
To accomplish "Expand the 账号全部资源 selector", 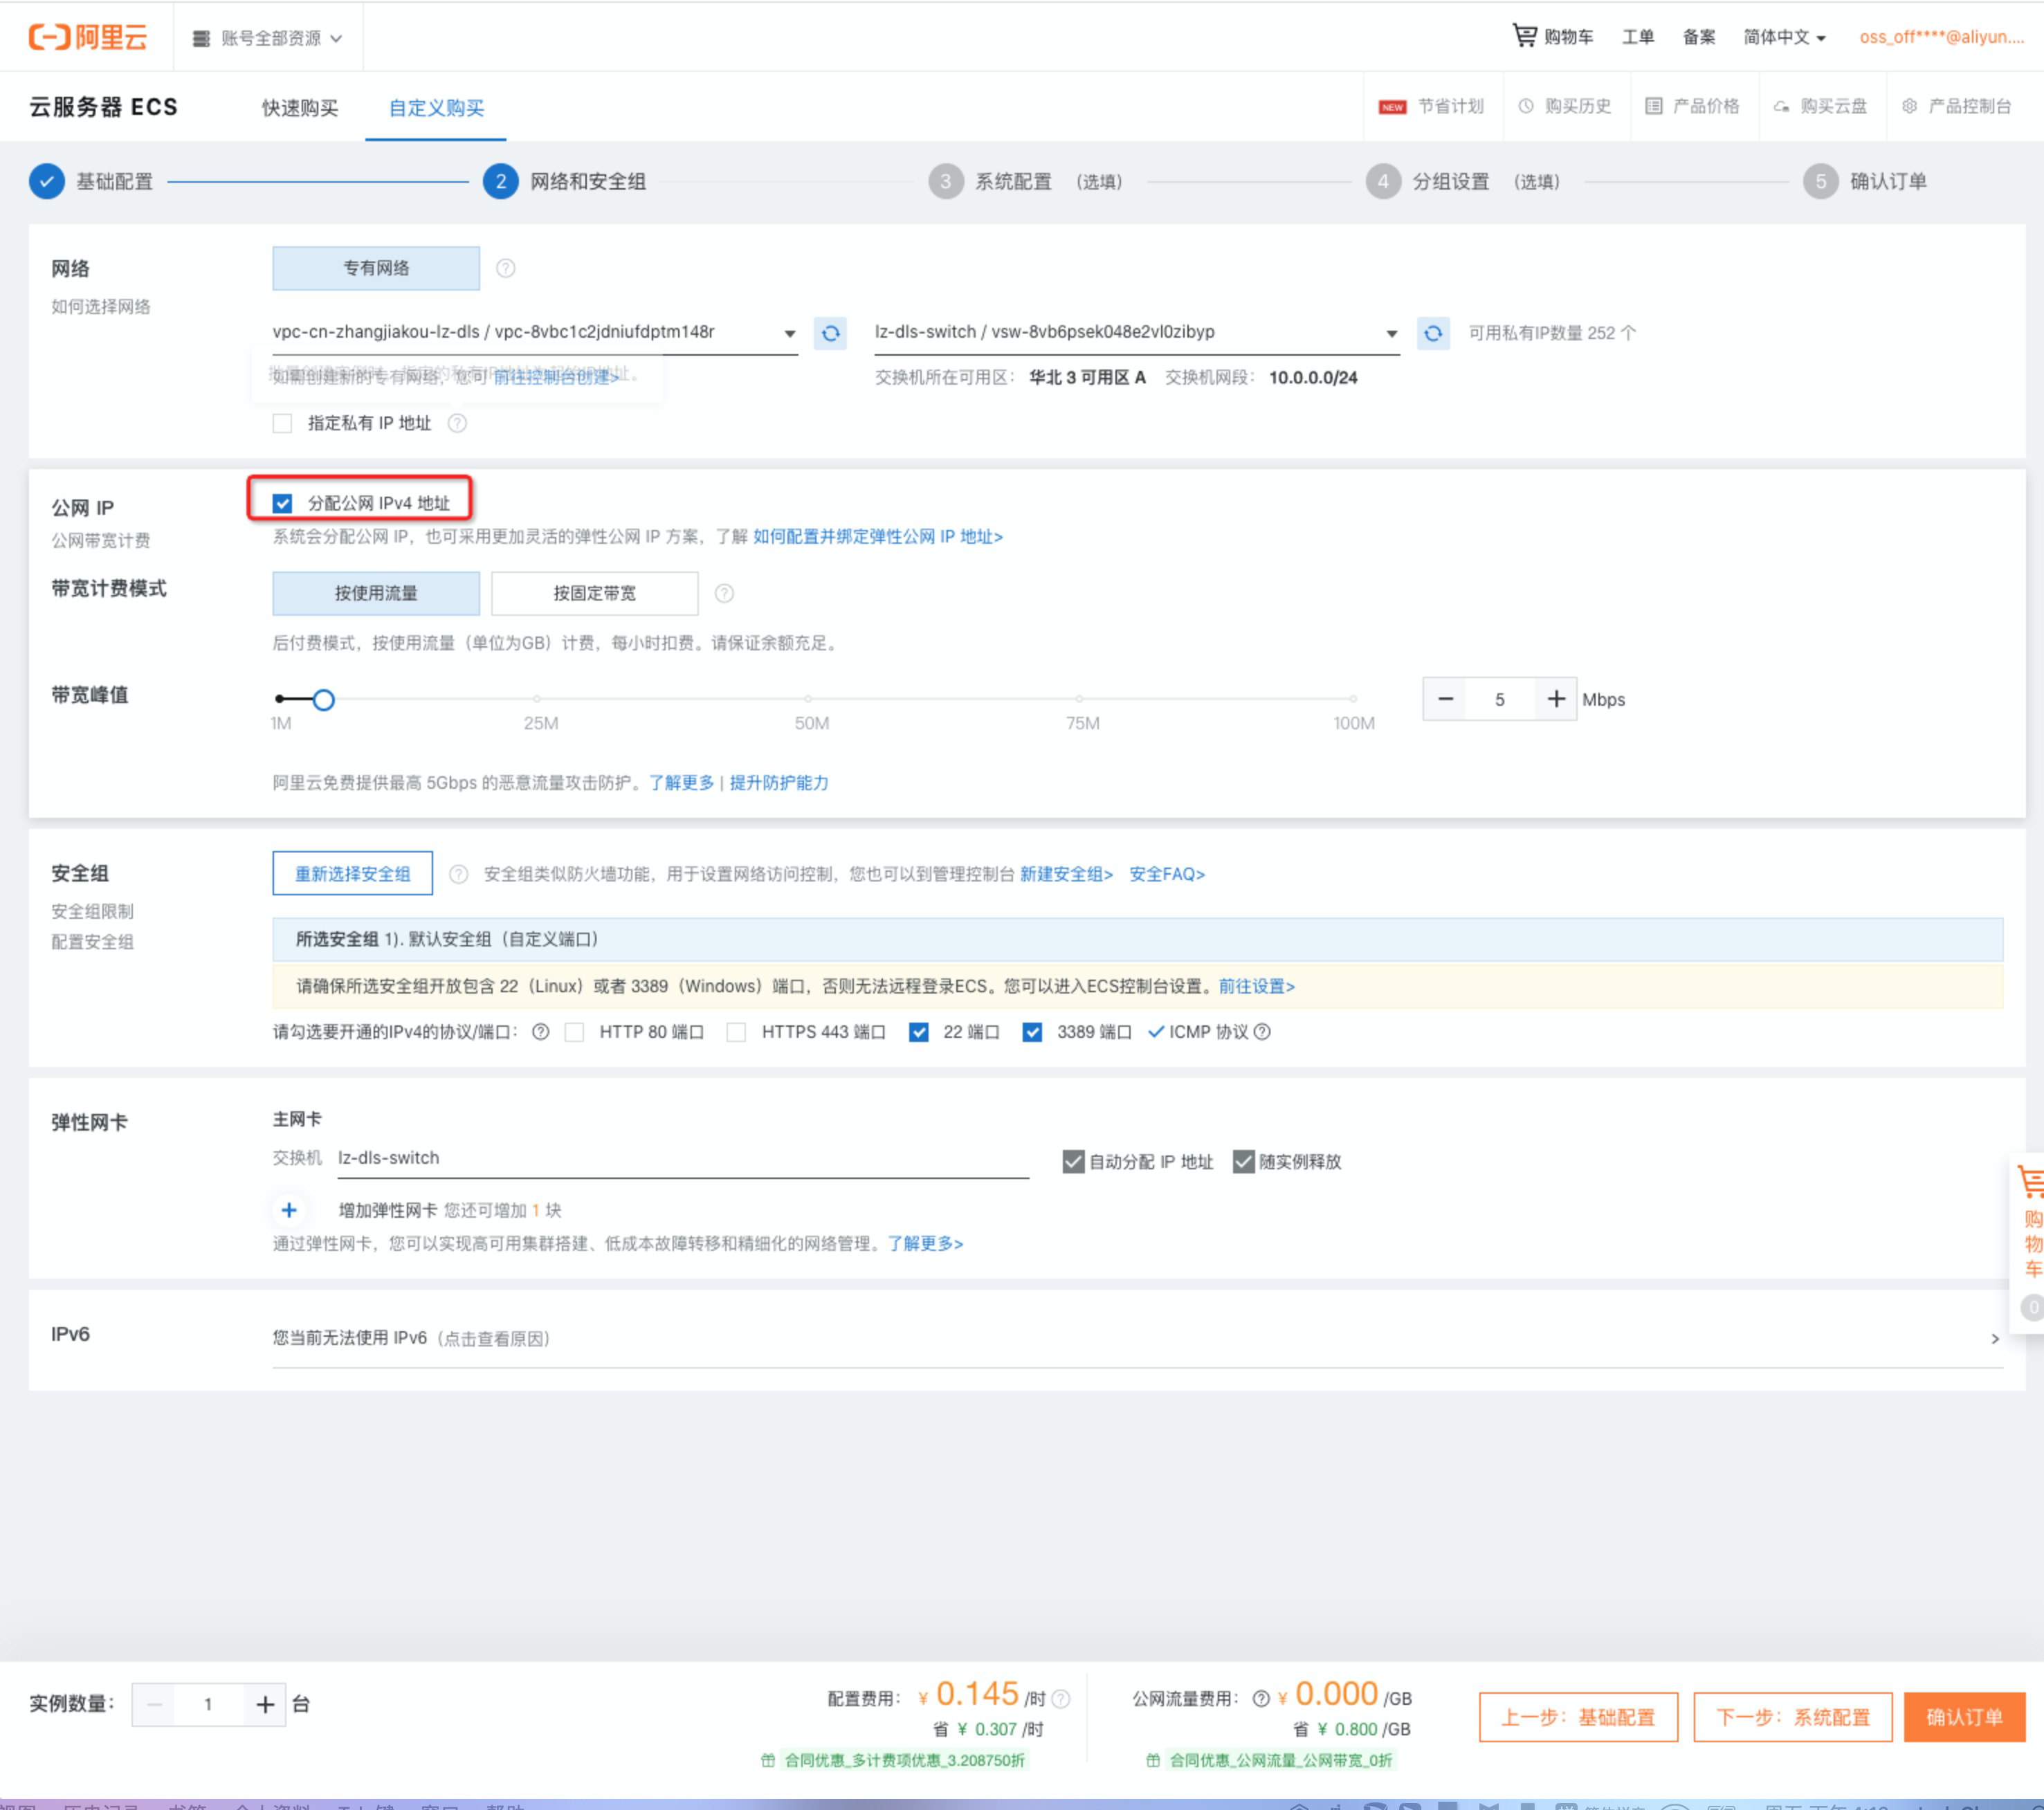I will [267, 37].
